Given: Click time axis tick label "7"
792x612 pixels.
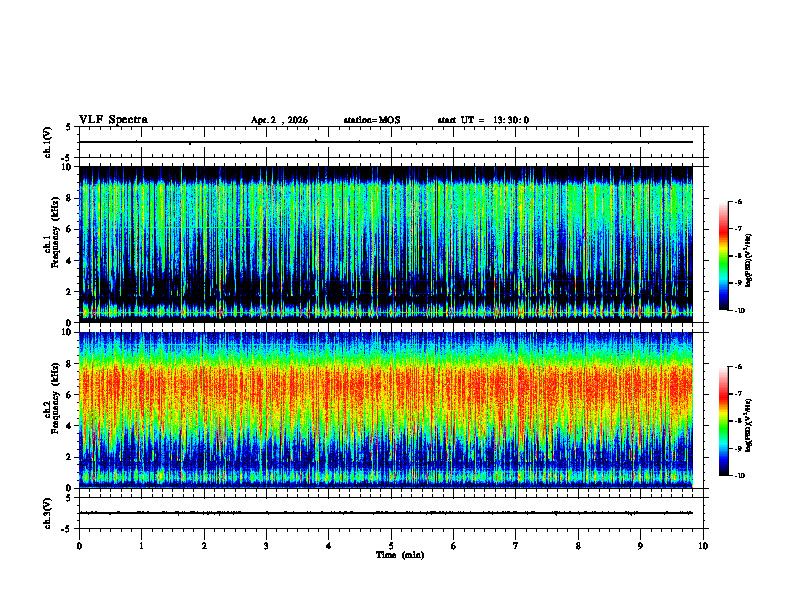Looking at the screenshot, I should pos(516,546).
